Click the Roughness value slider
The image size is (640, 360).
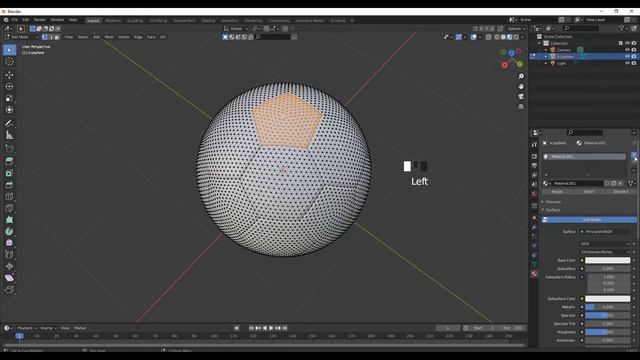tap(608, 332)
